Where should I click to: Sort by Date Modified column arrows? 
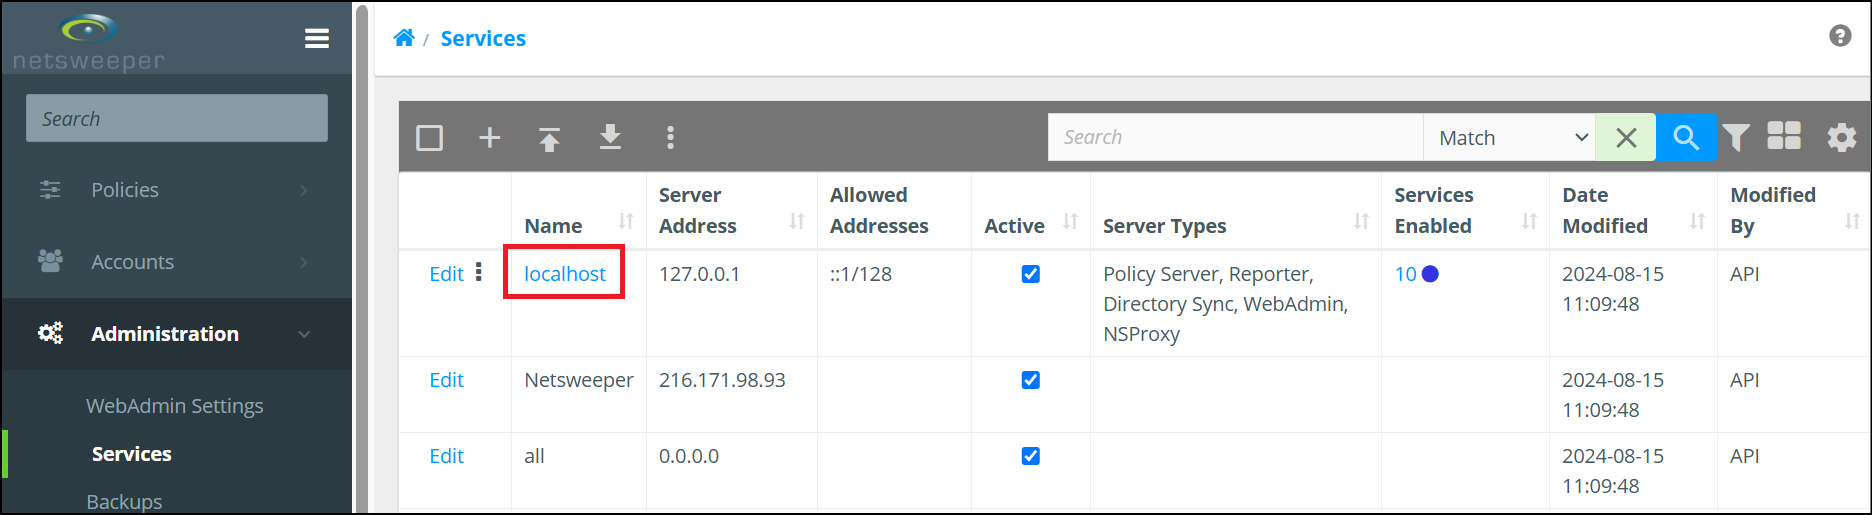[x=1697, y=221]
